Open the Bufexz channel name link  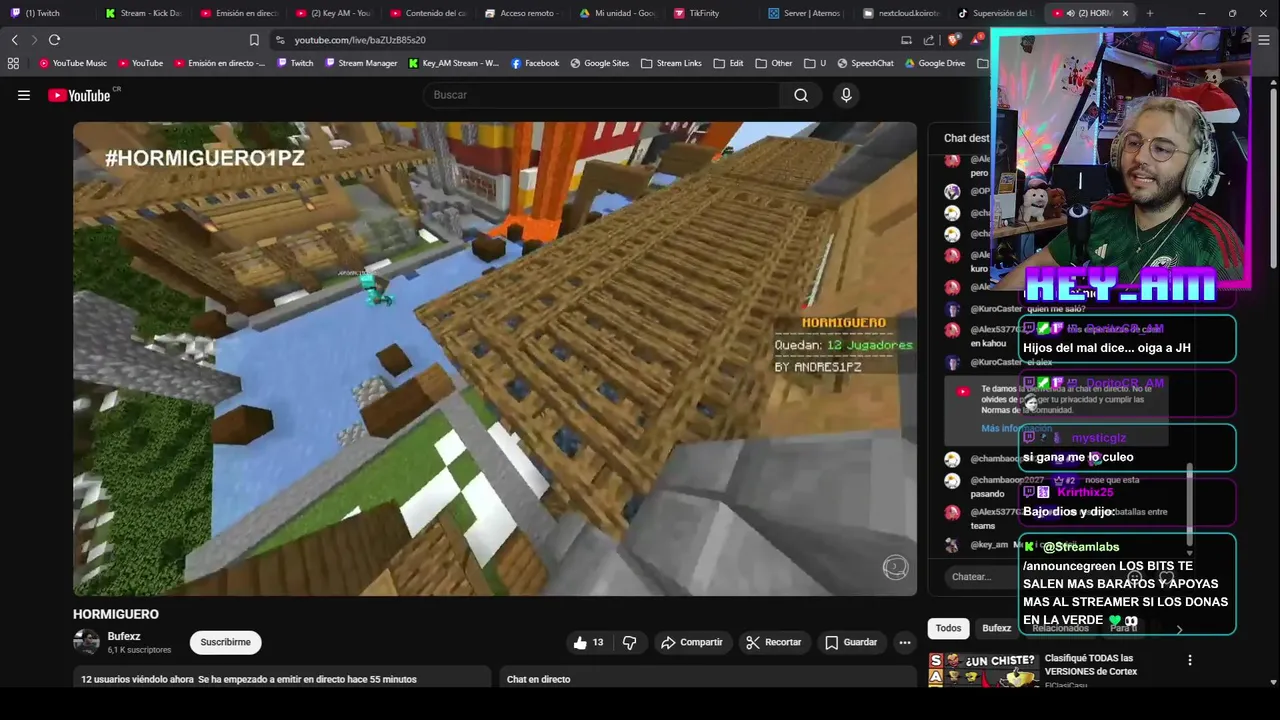(x=124, y=636)
